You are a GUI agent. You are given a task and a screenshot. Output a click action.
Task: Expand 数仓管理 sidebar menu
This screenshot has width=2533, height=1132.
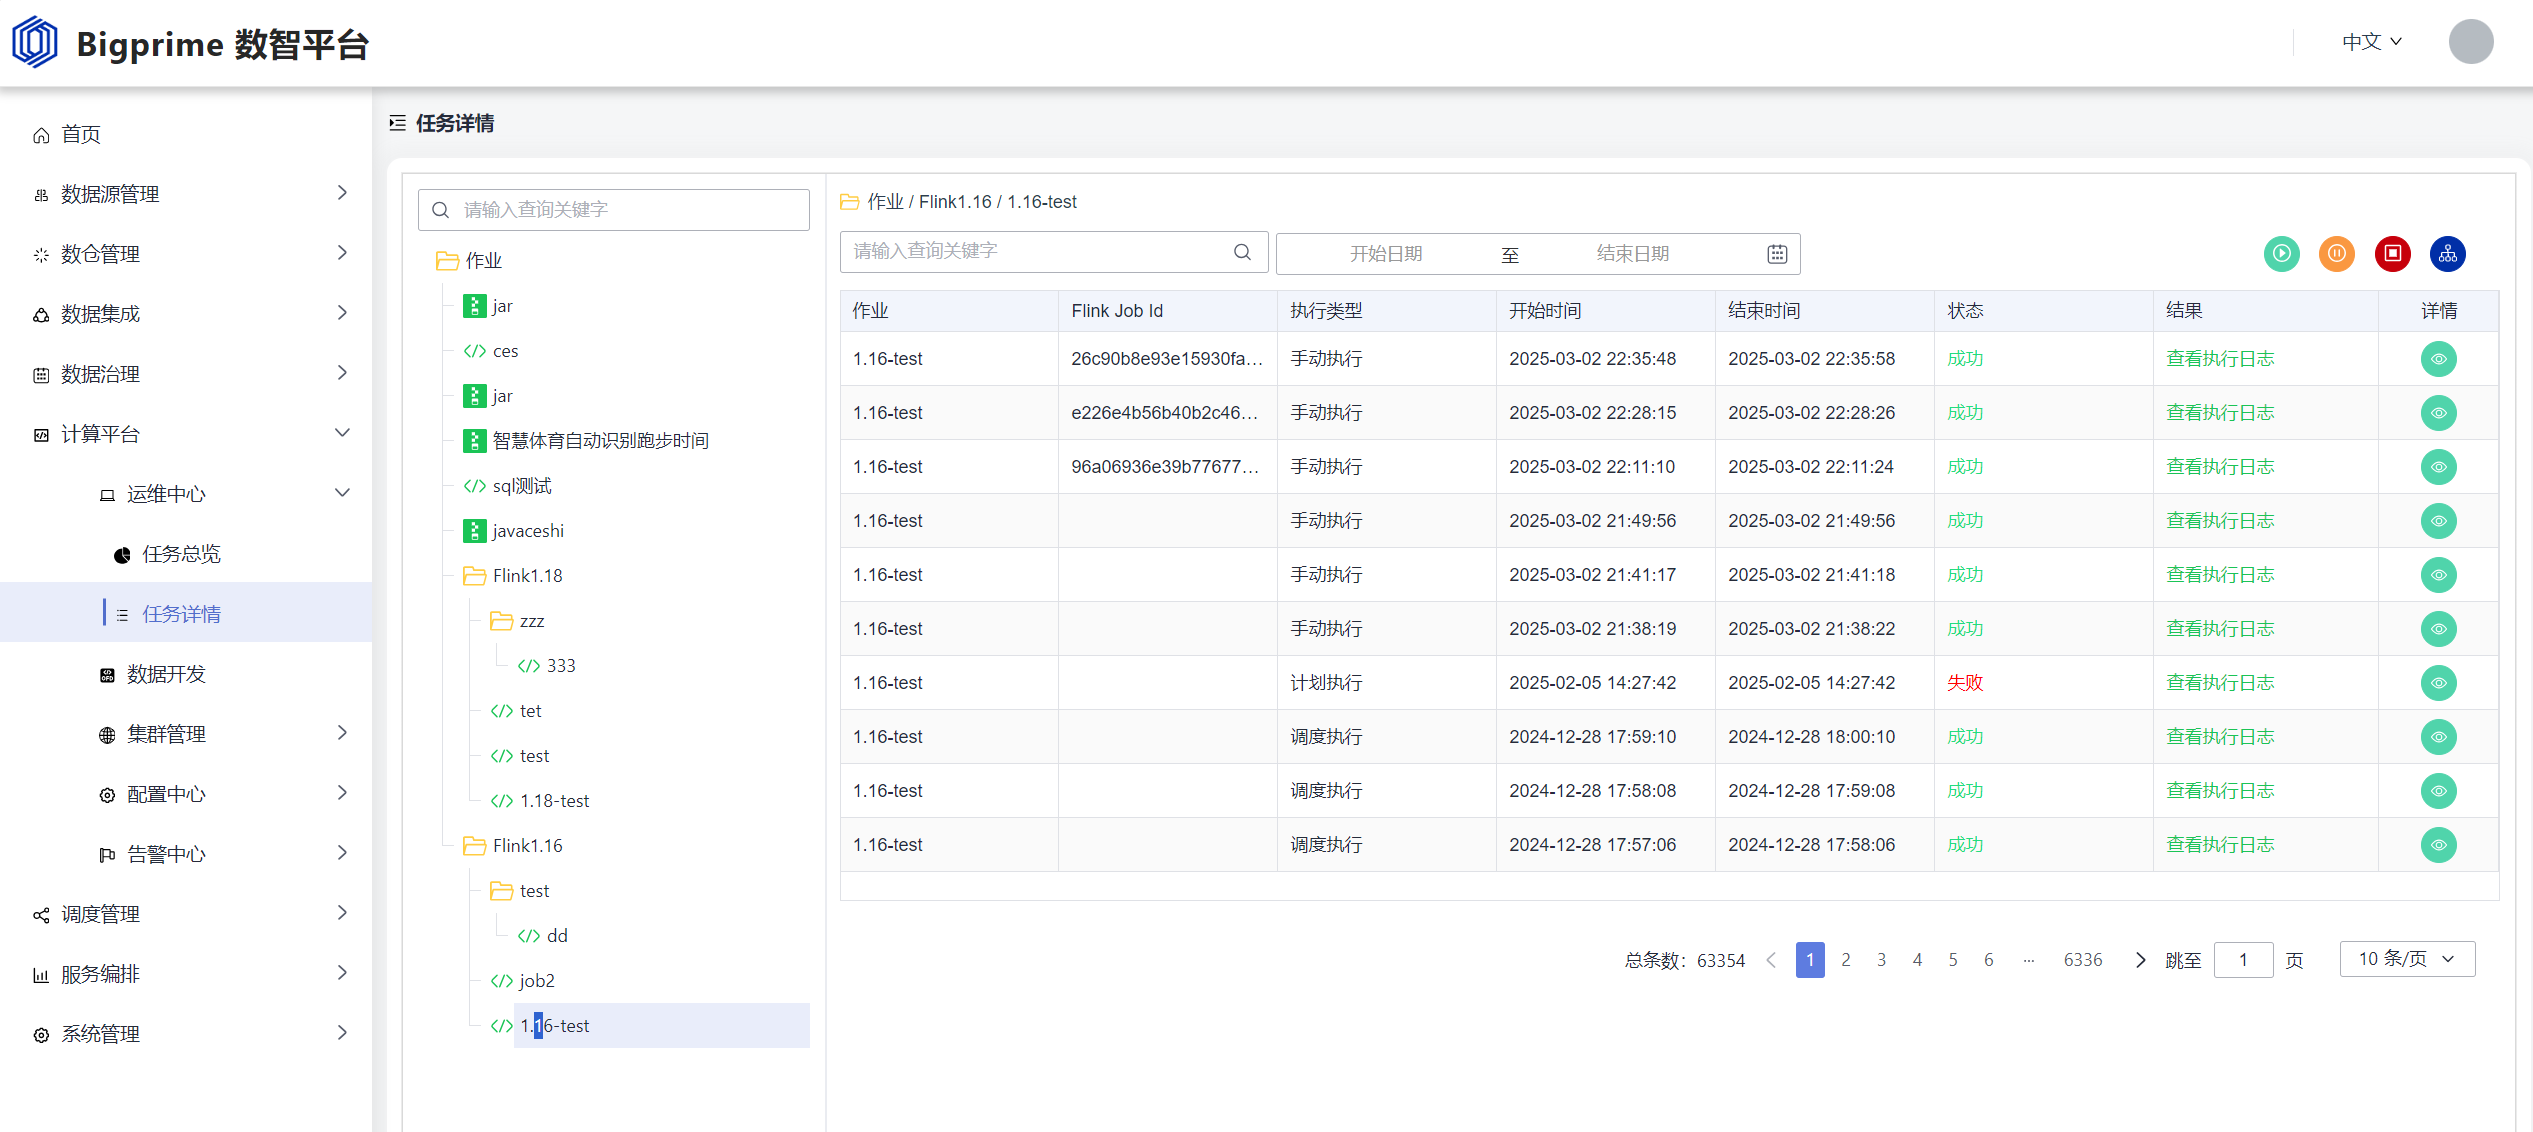tap(186, 254)
